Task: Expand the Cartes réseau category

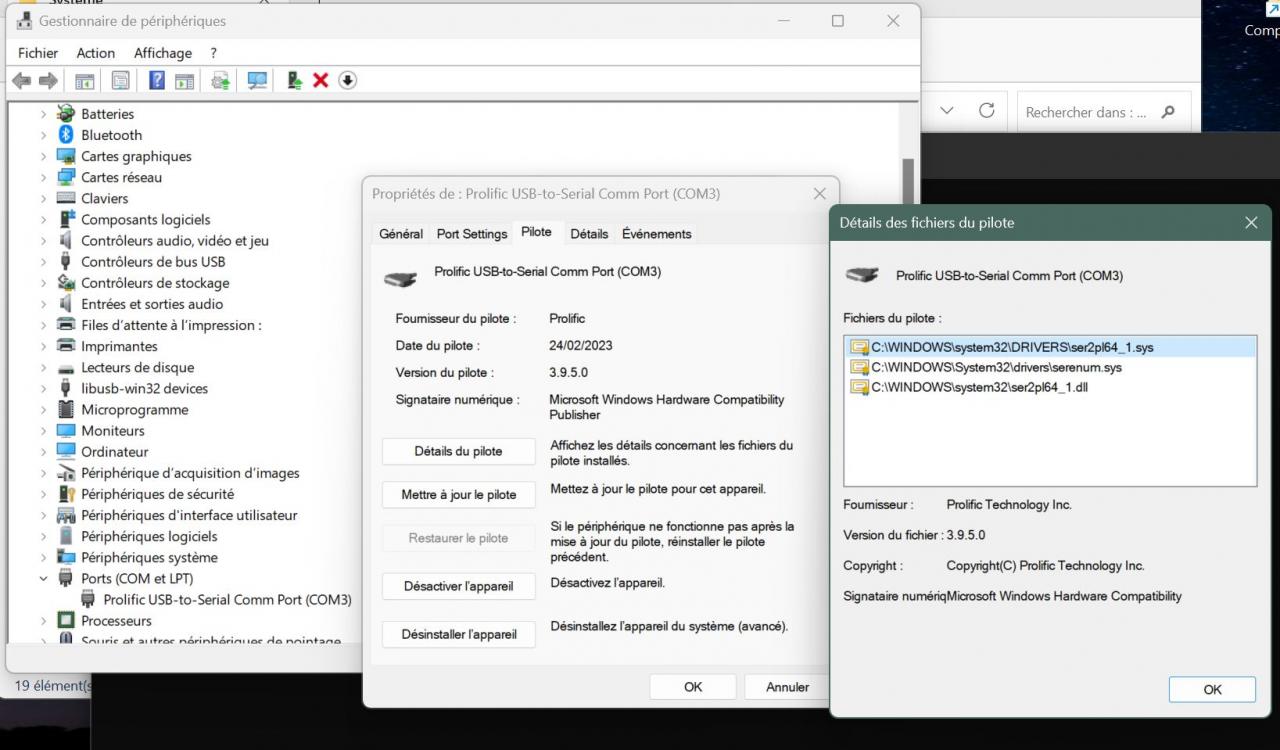Action: [43, 177]
